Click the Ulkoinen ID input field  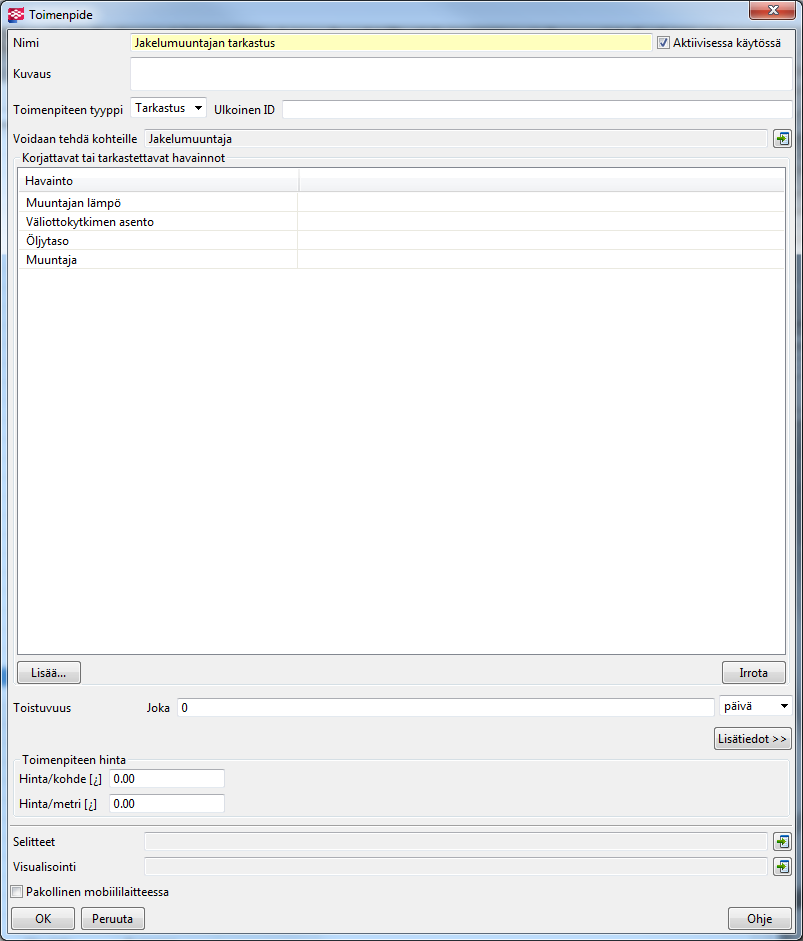pyautogui.click(x=537, y=109)
